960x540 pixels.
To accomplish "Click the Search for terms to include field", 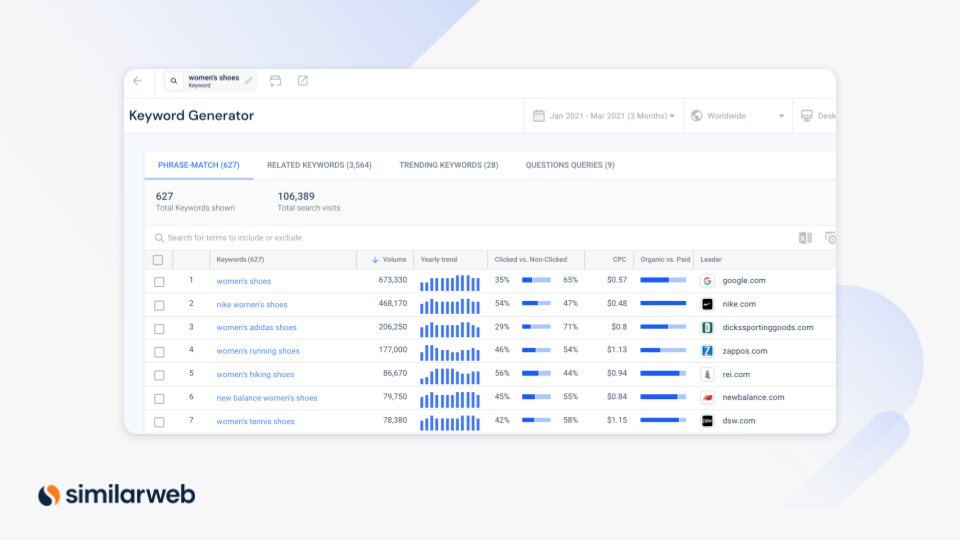I will coord(471,238).
